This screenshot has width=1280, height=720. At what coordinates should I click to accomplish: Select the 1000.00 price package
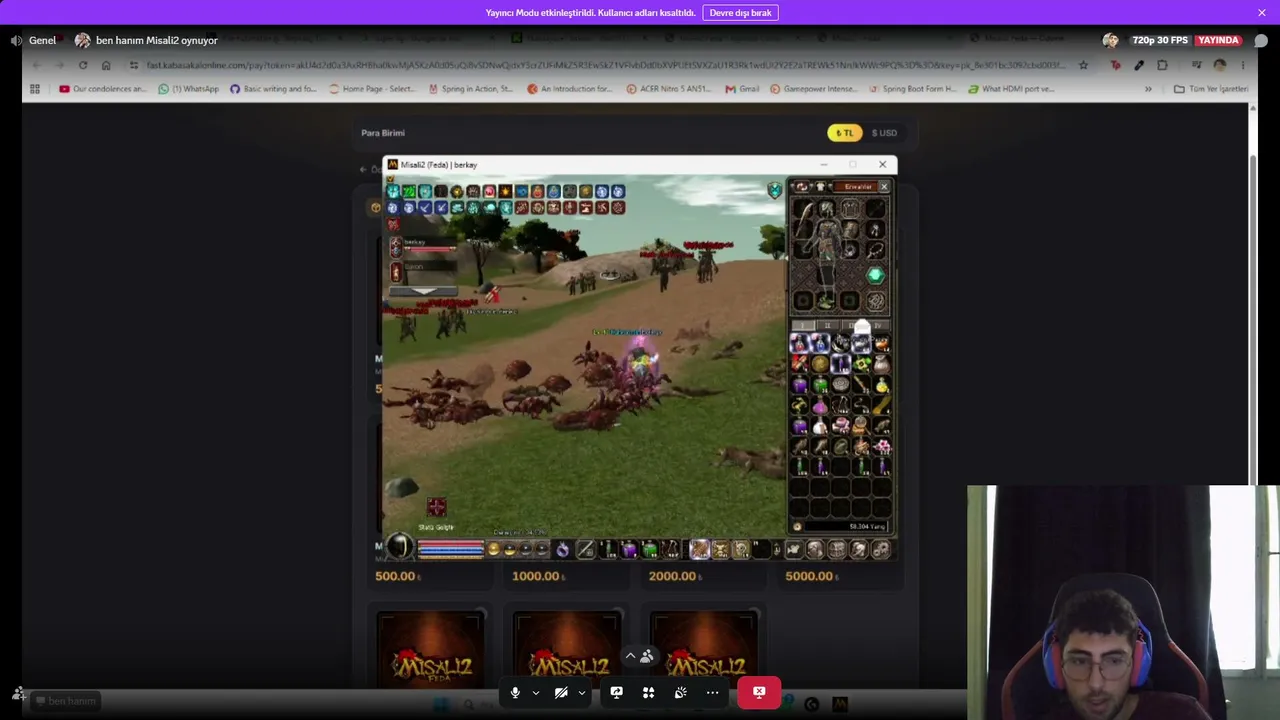537,576
